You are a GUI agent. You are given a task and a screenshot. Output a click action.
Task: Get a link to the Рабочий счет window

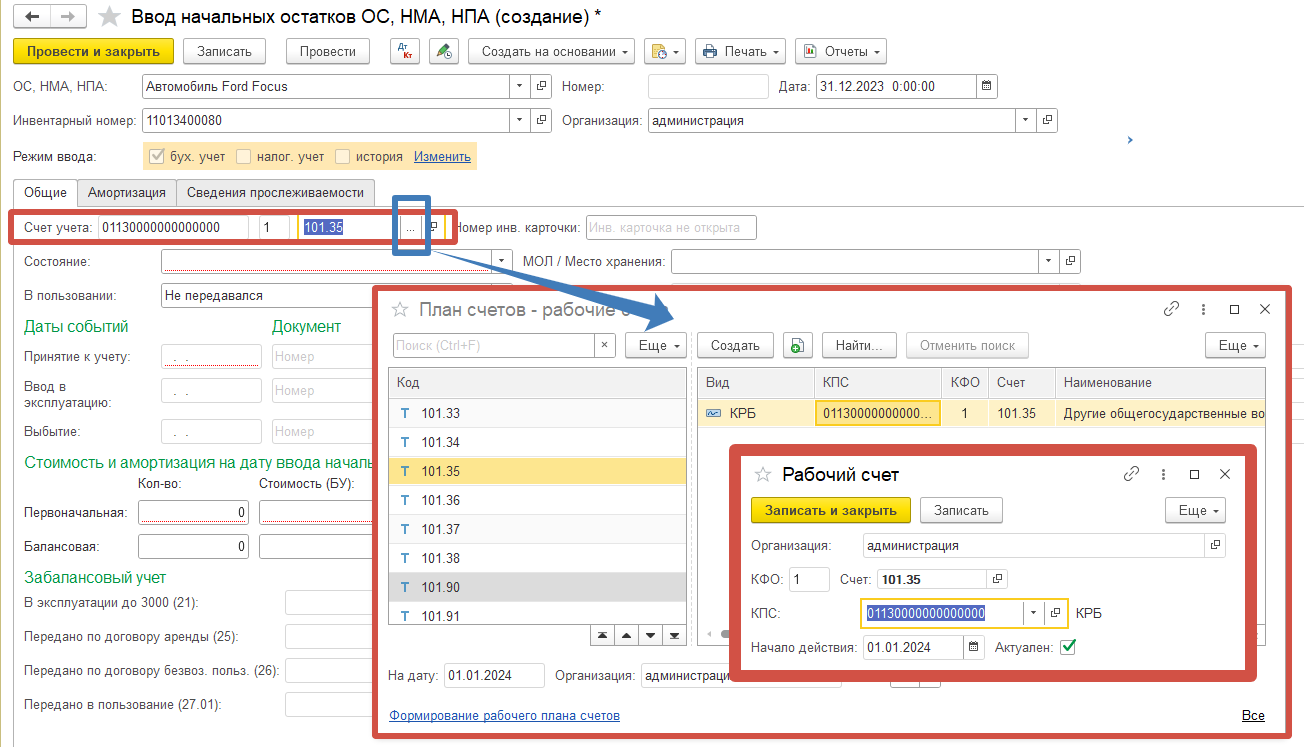tap(1132, 474)
